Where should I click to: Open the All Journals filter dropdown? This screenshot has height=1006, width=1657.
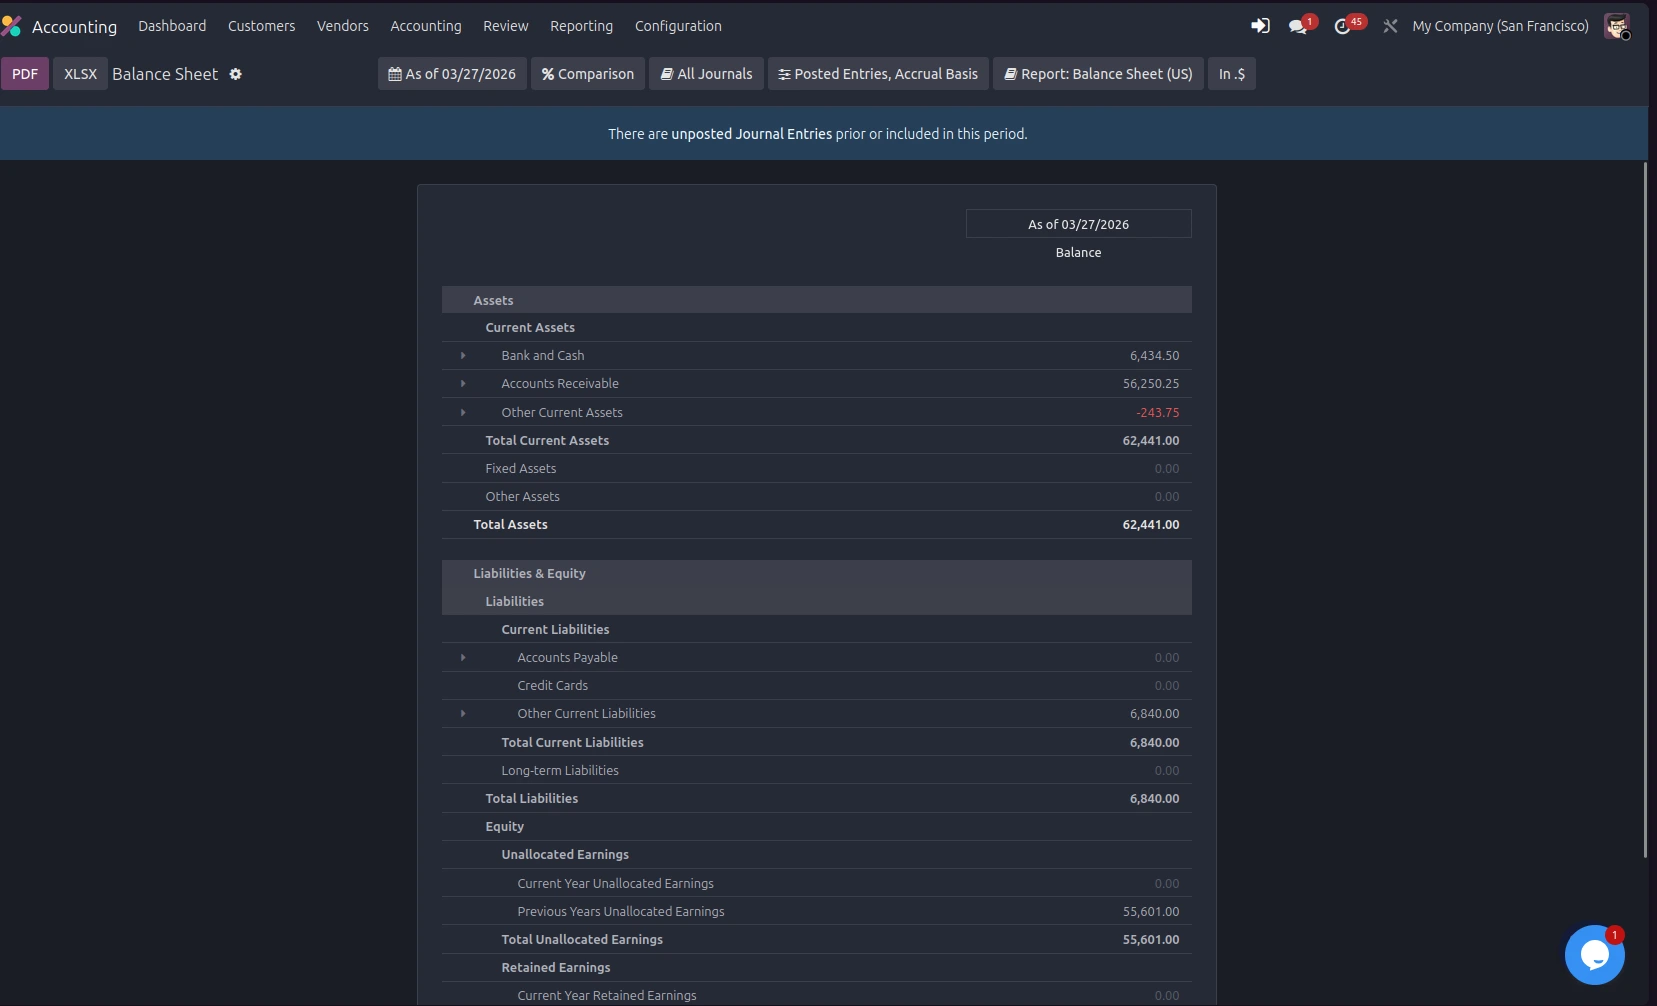(706, 74)
